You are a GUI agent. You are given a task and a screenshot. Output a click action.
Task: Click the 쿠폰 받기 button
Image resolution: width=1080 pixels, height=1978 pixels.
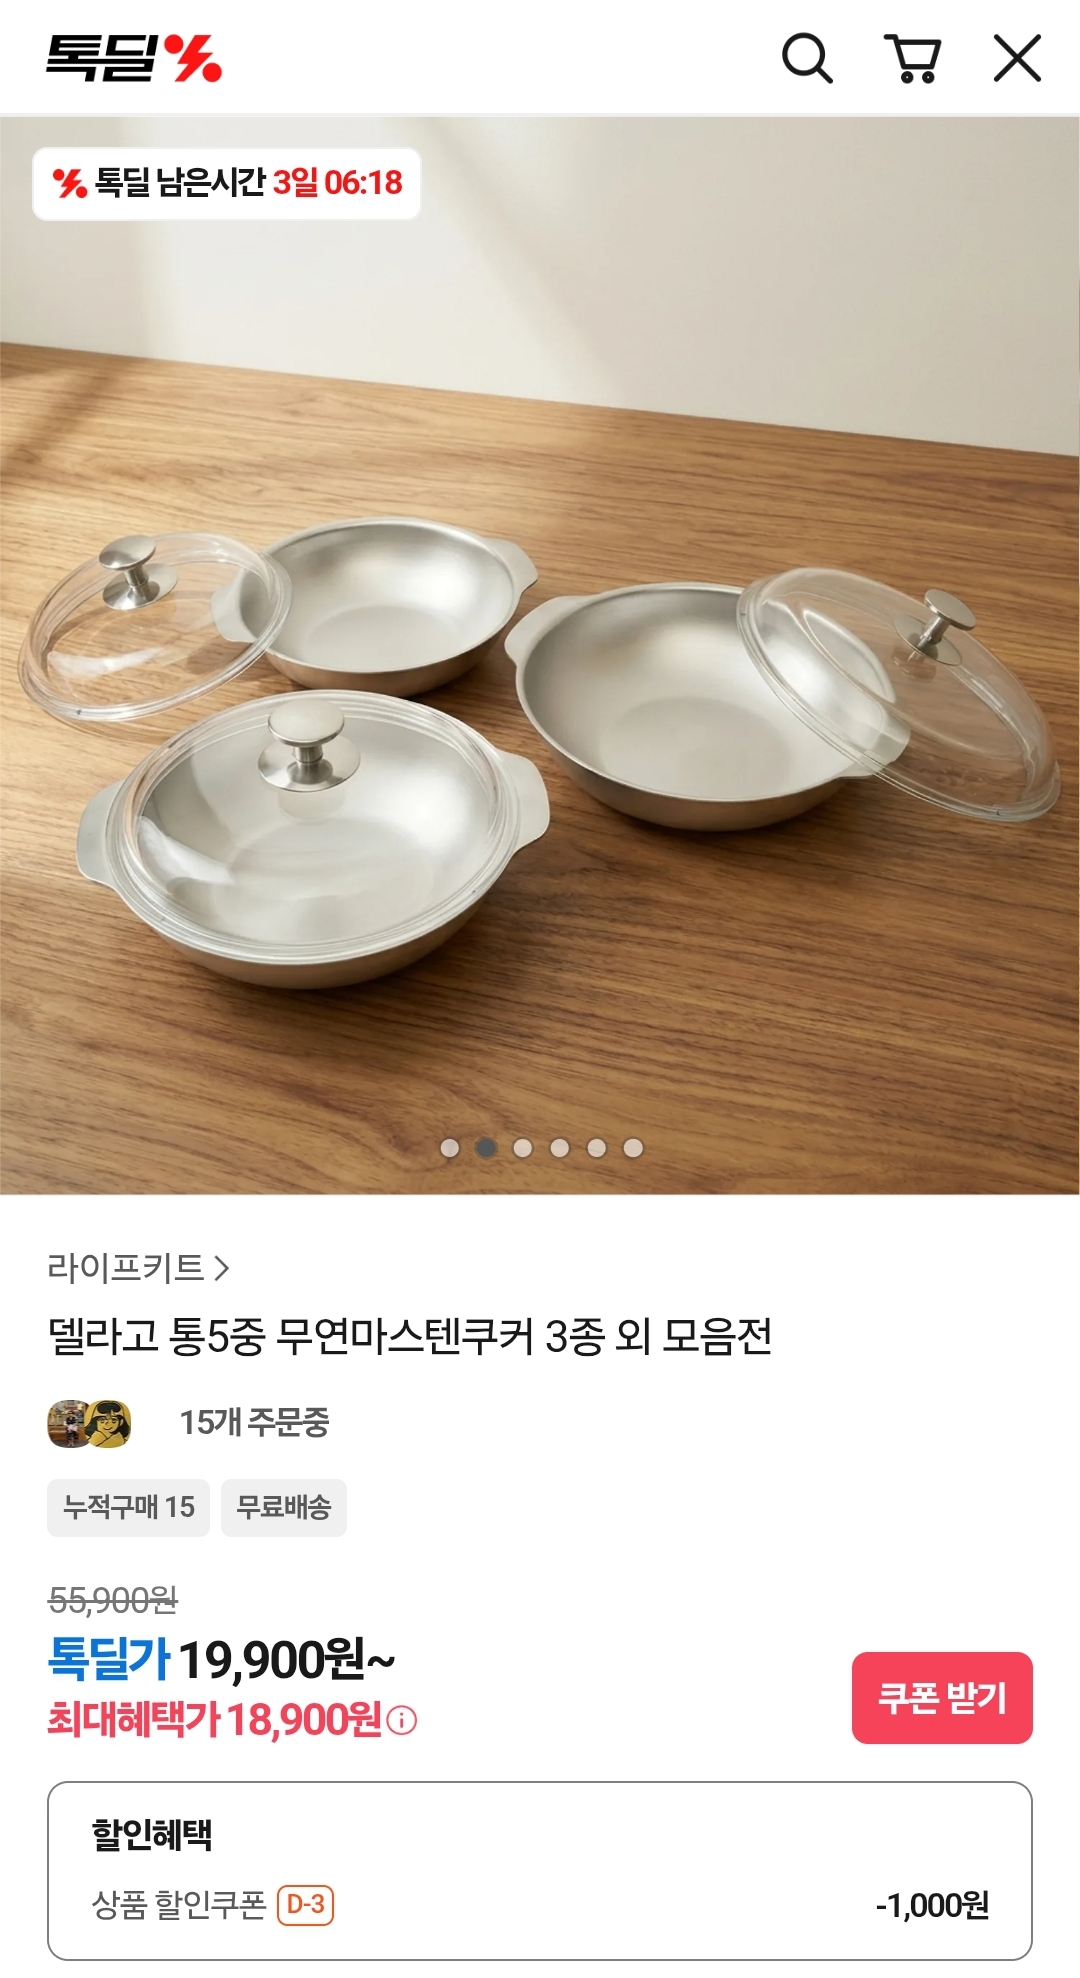(x=942, y=1698)
